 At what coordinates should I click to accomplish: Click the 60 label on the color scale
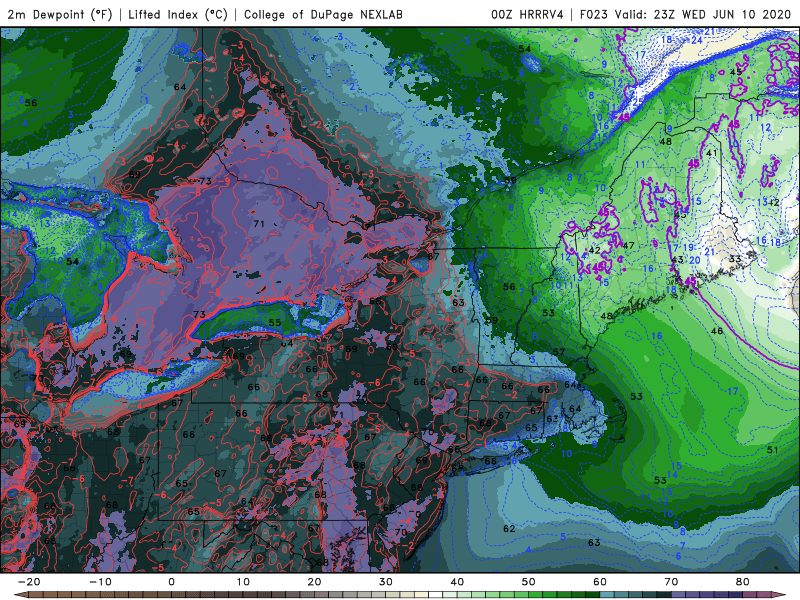(x=600, y=582)
